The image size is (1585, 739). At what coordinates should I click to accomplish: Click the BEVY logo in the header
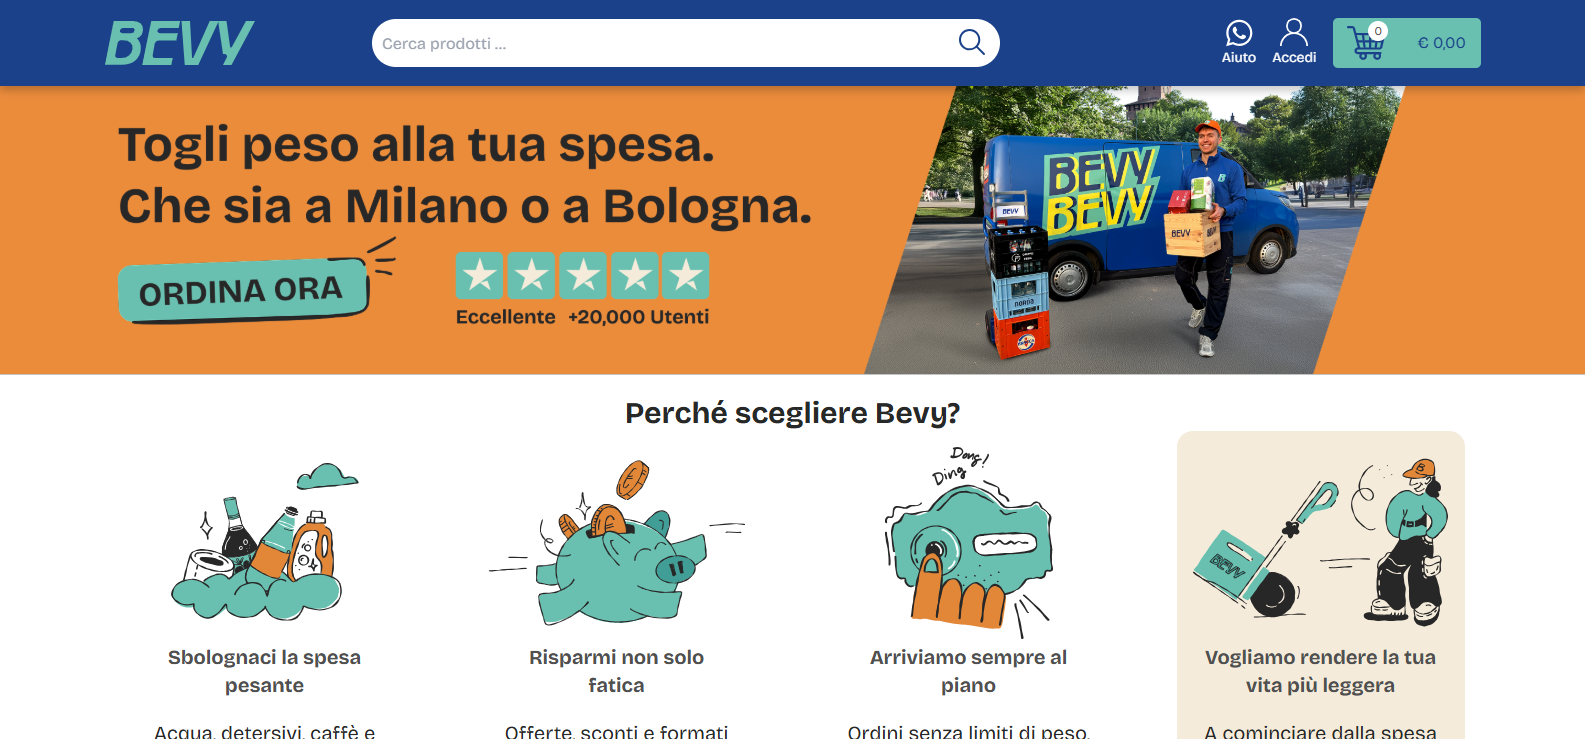pos(180,43)
